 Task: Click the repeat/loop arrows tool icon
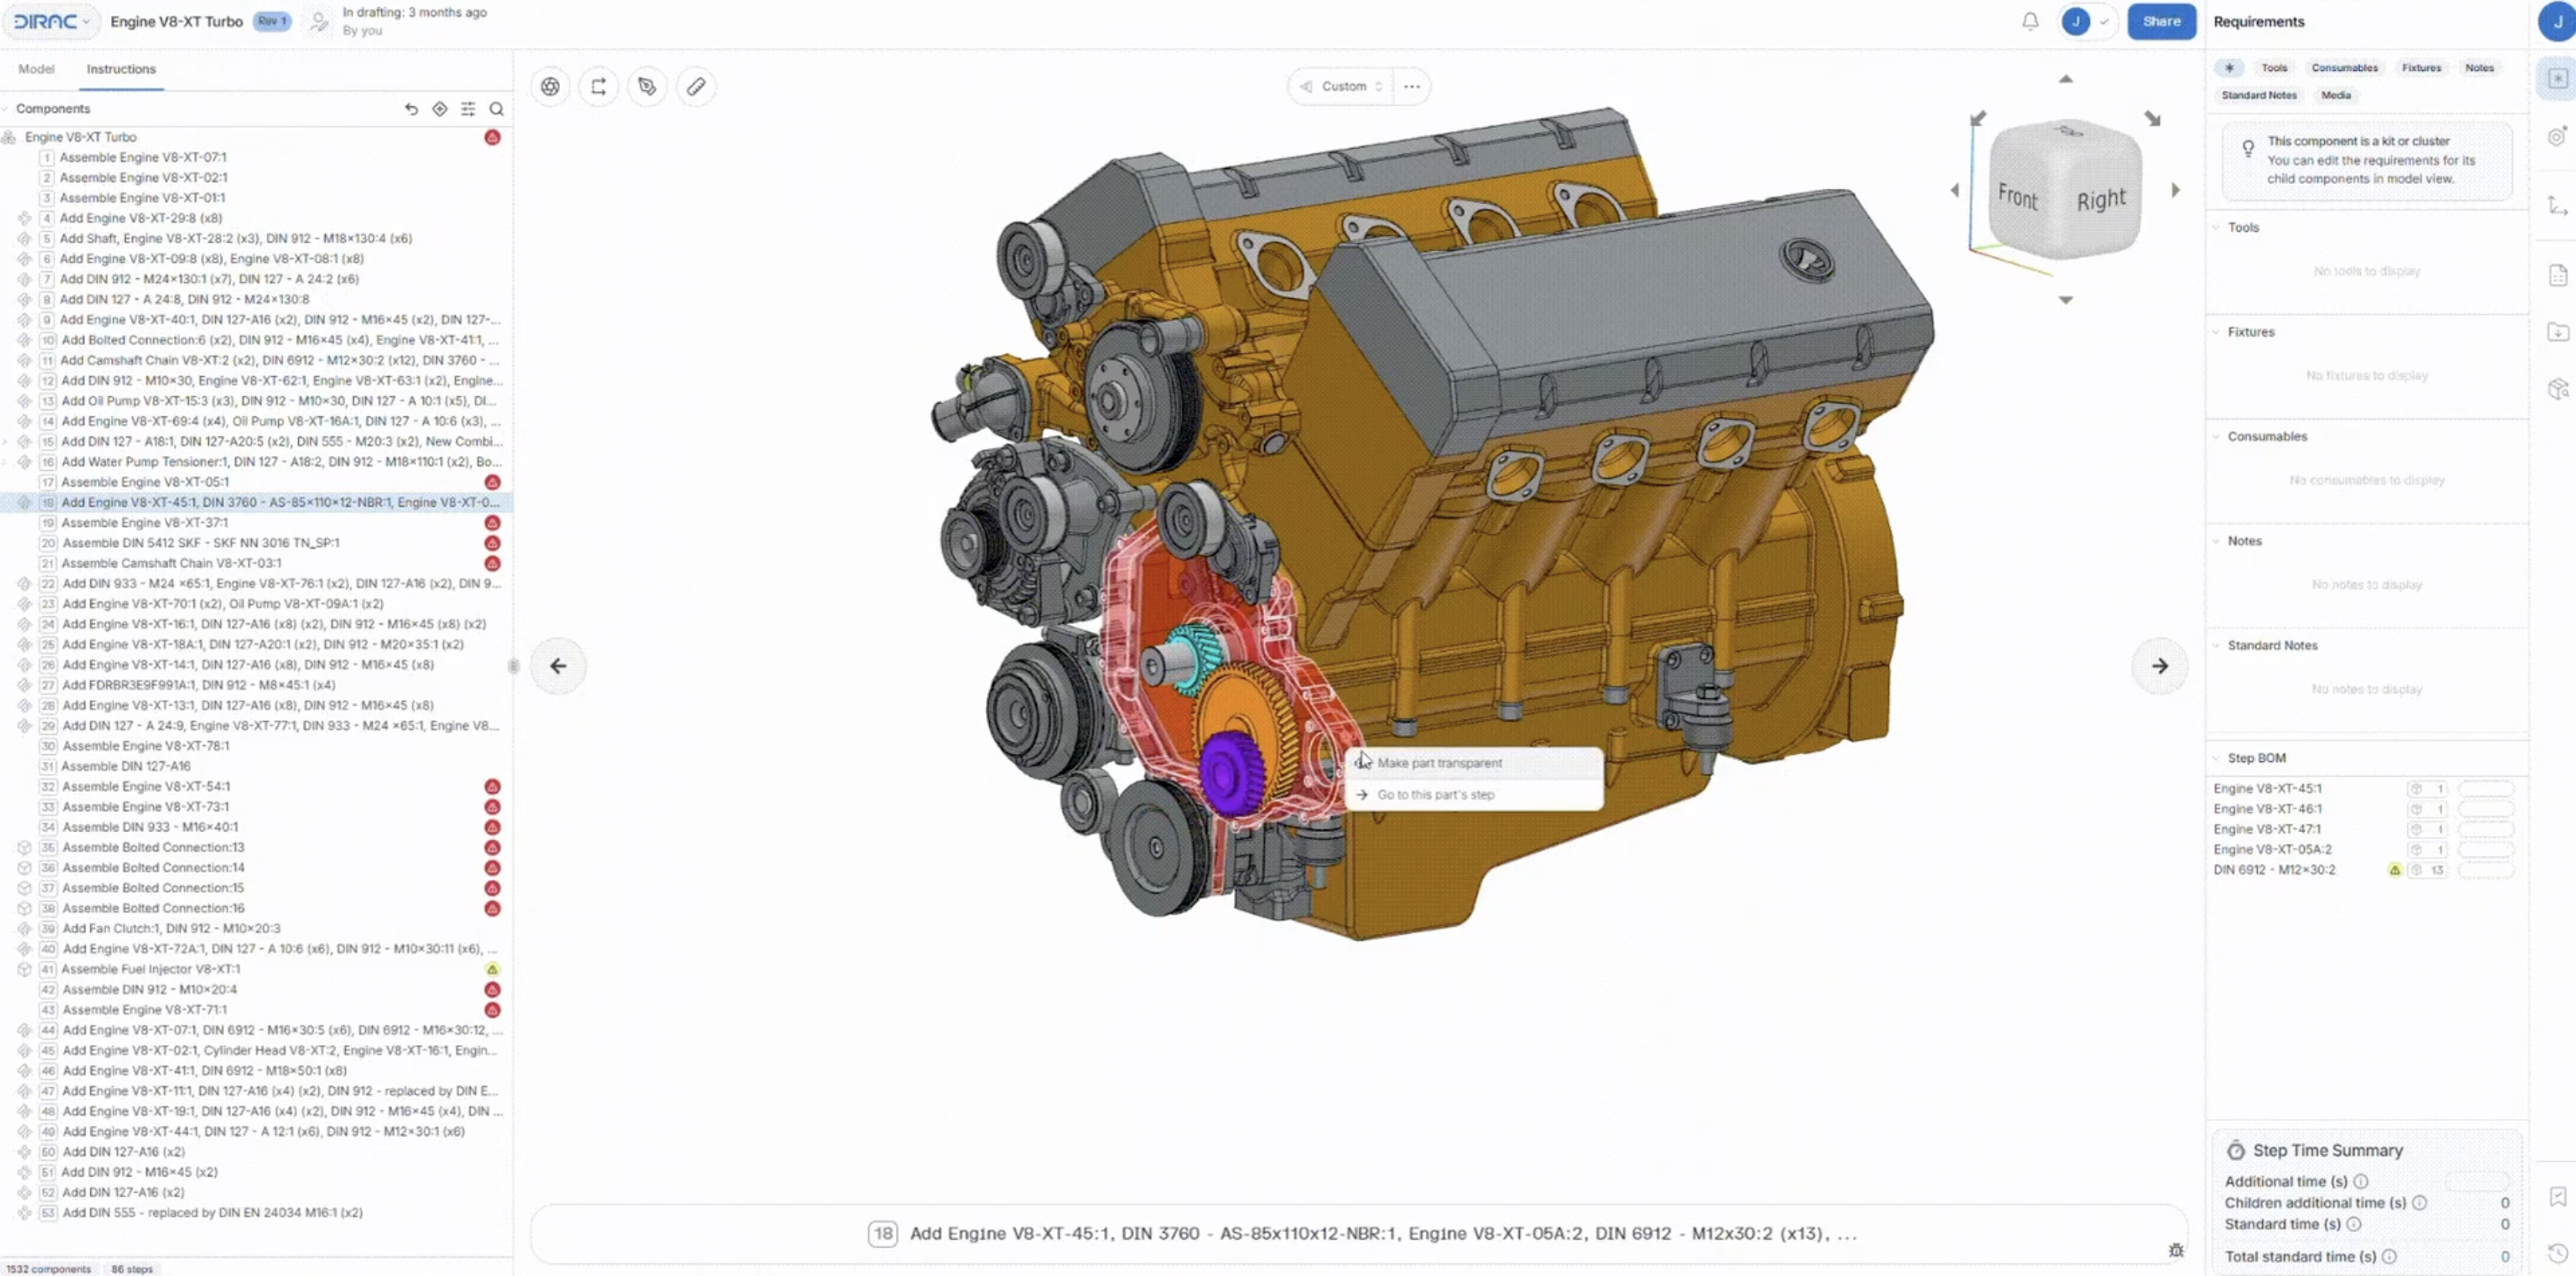click(598, 86)
